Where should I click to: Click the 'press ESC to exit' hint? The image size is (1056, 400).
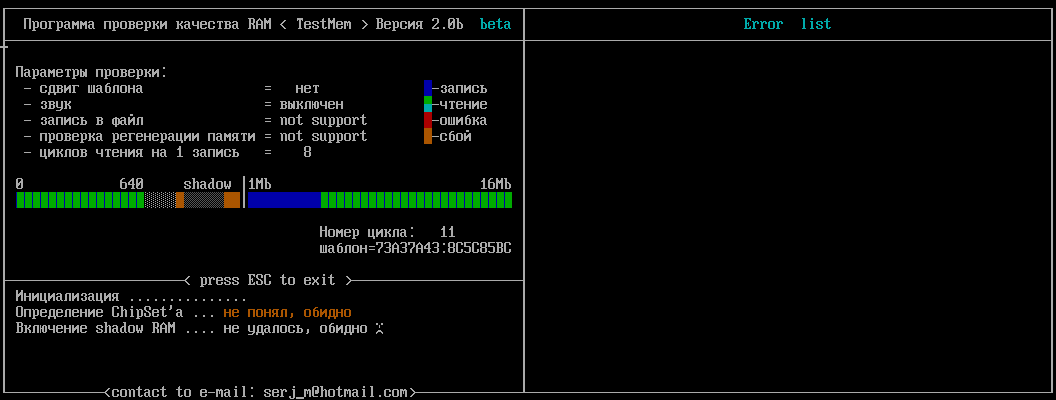click(x=267, y=280)
